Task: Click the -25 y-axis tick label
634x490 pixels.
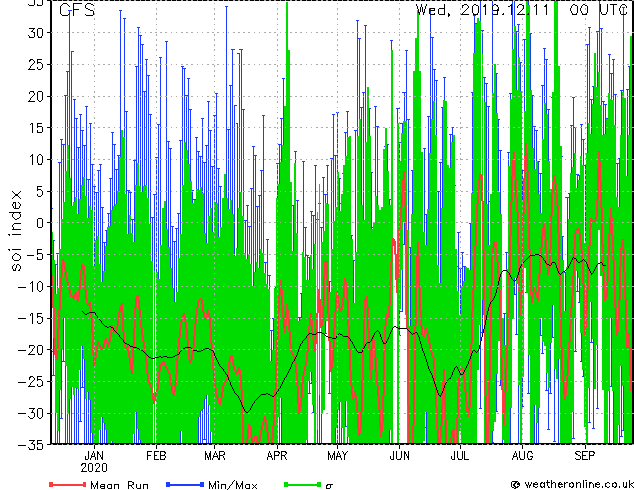Action: [32, 381]
